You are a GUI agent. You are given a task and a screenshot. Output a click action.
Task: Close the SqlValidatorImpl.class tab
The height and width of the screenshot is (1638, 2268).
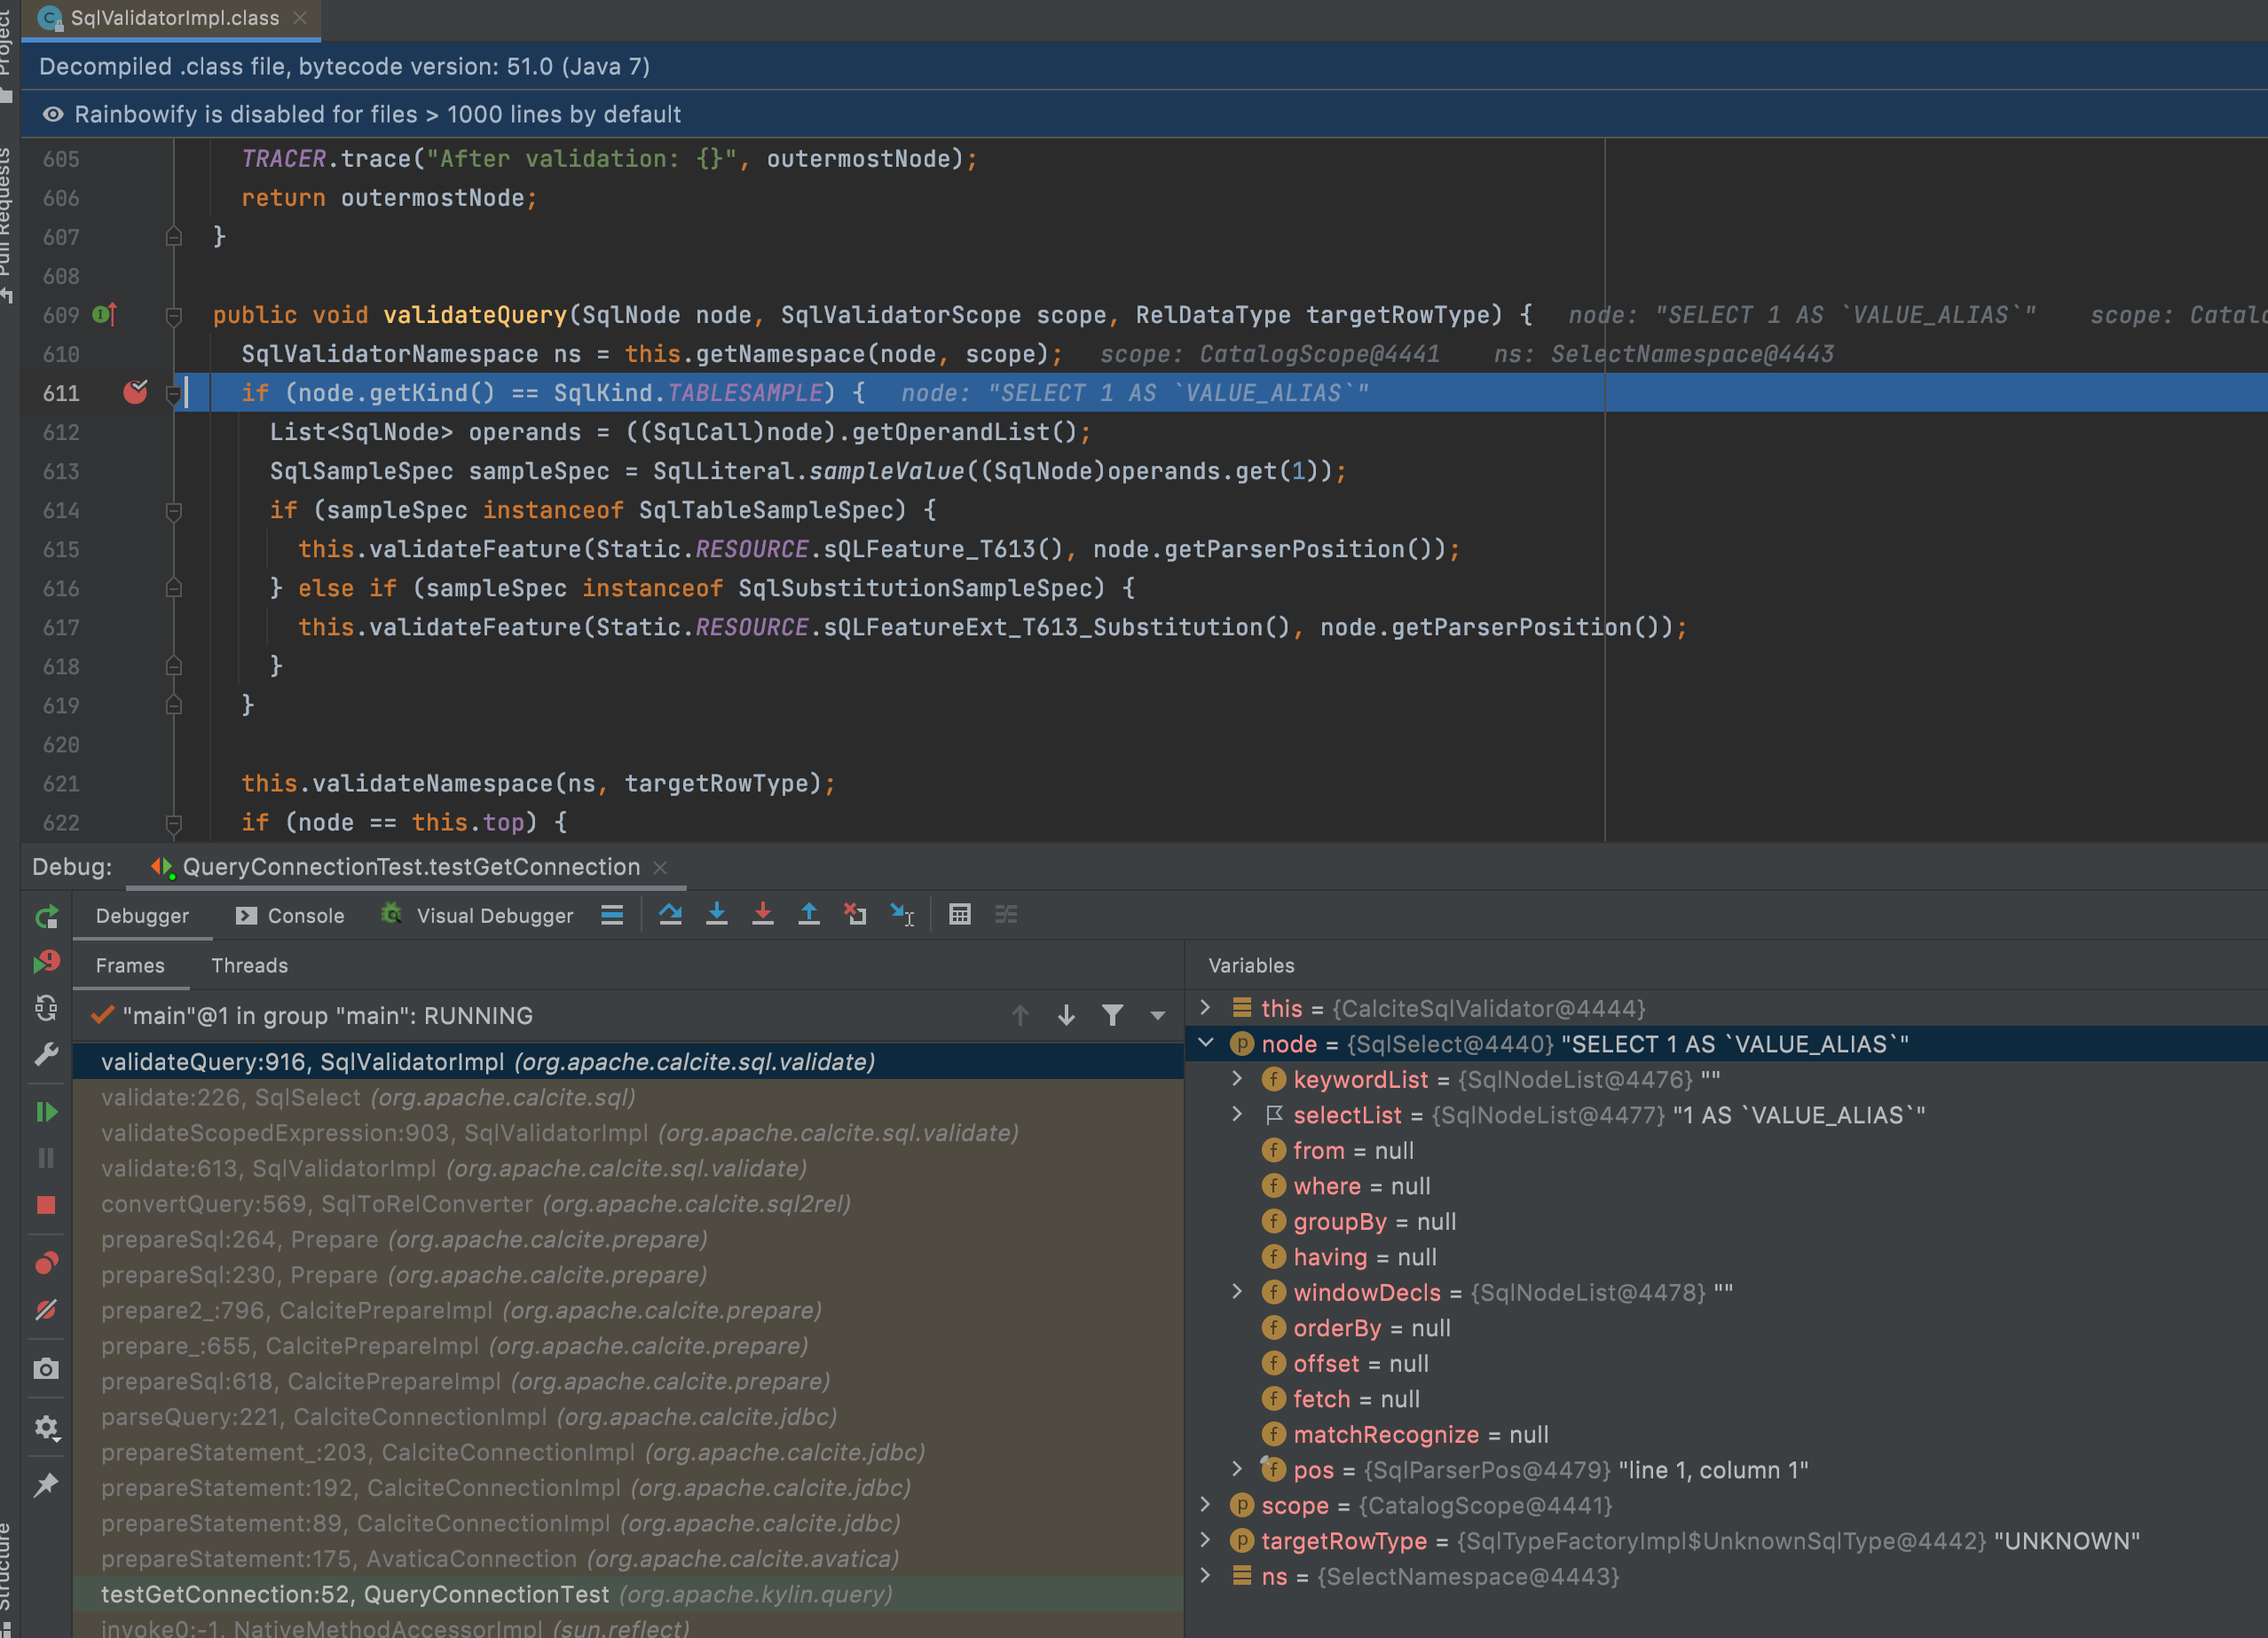point(300,18)
